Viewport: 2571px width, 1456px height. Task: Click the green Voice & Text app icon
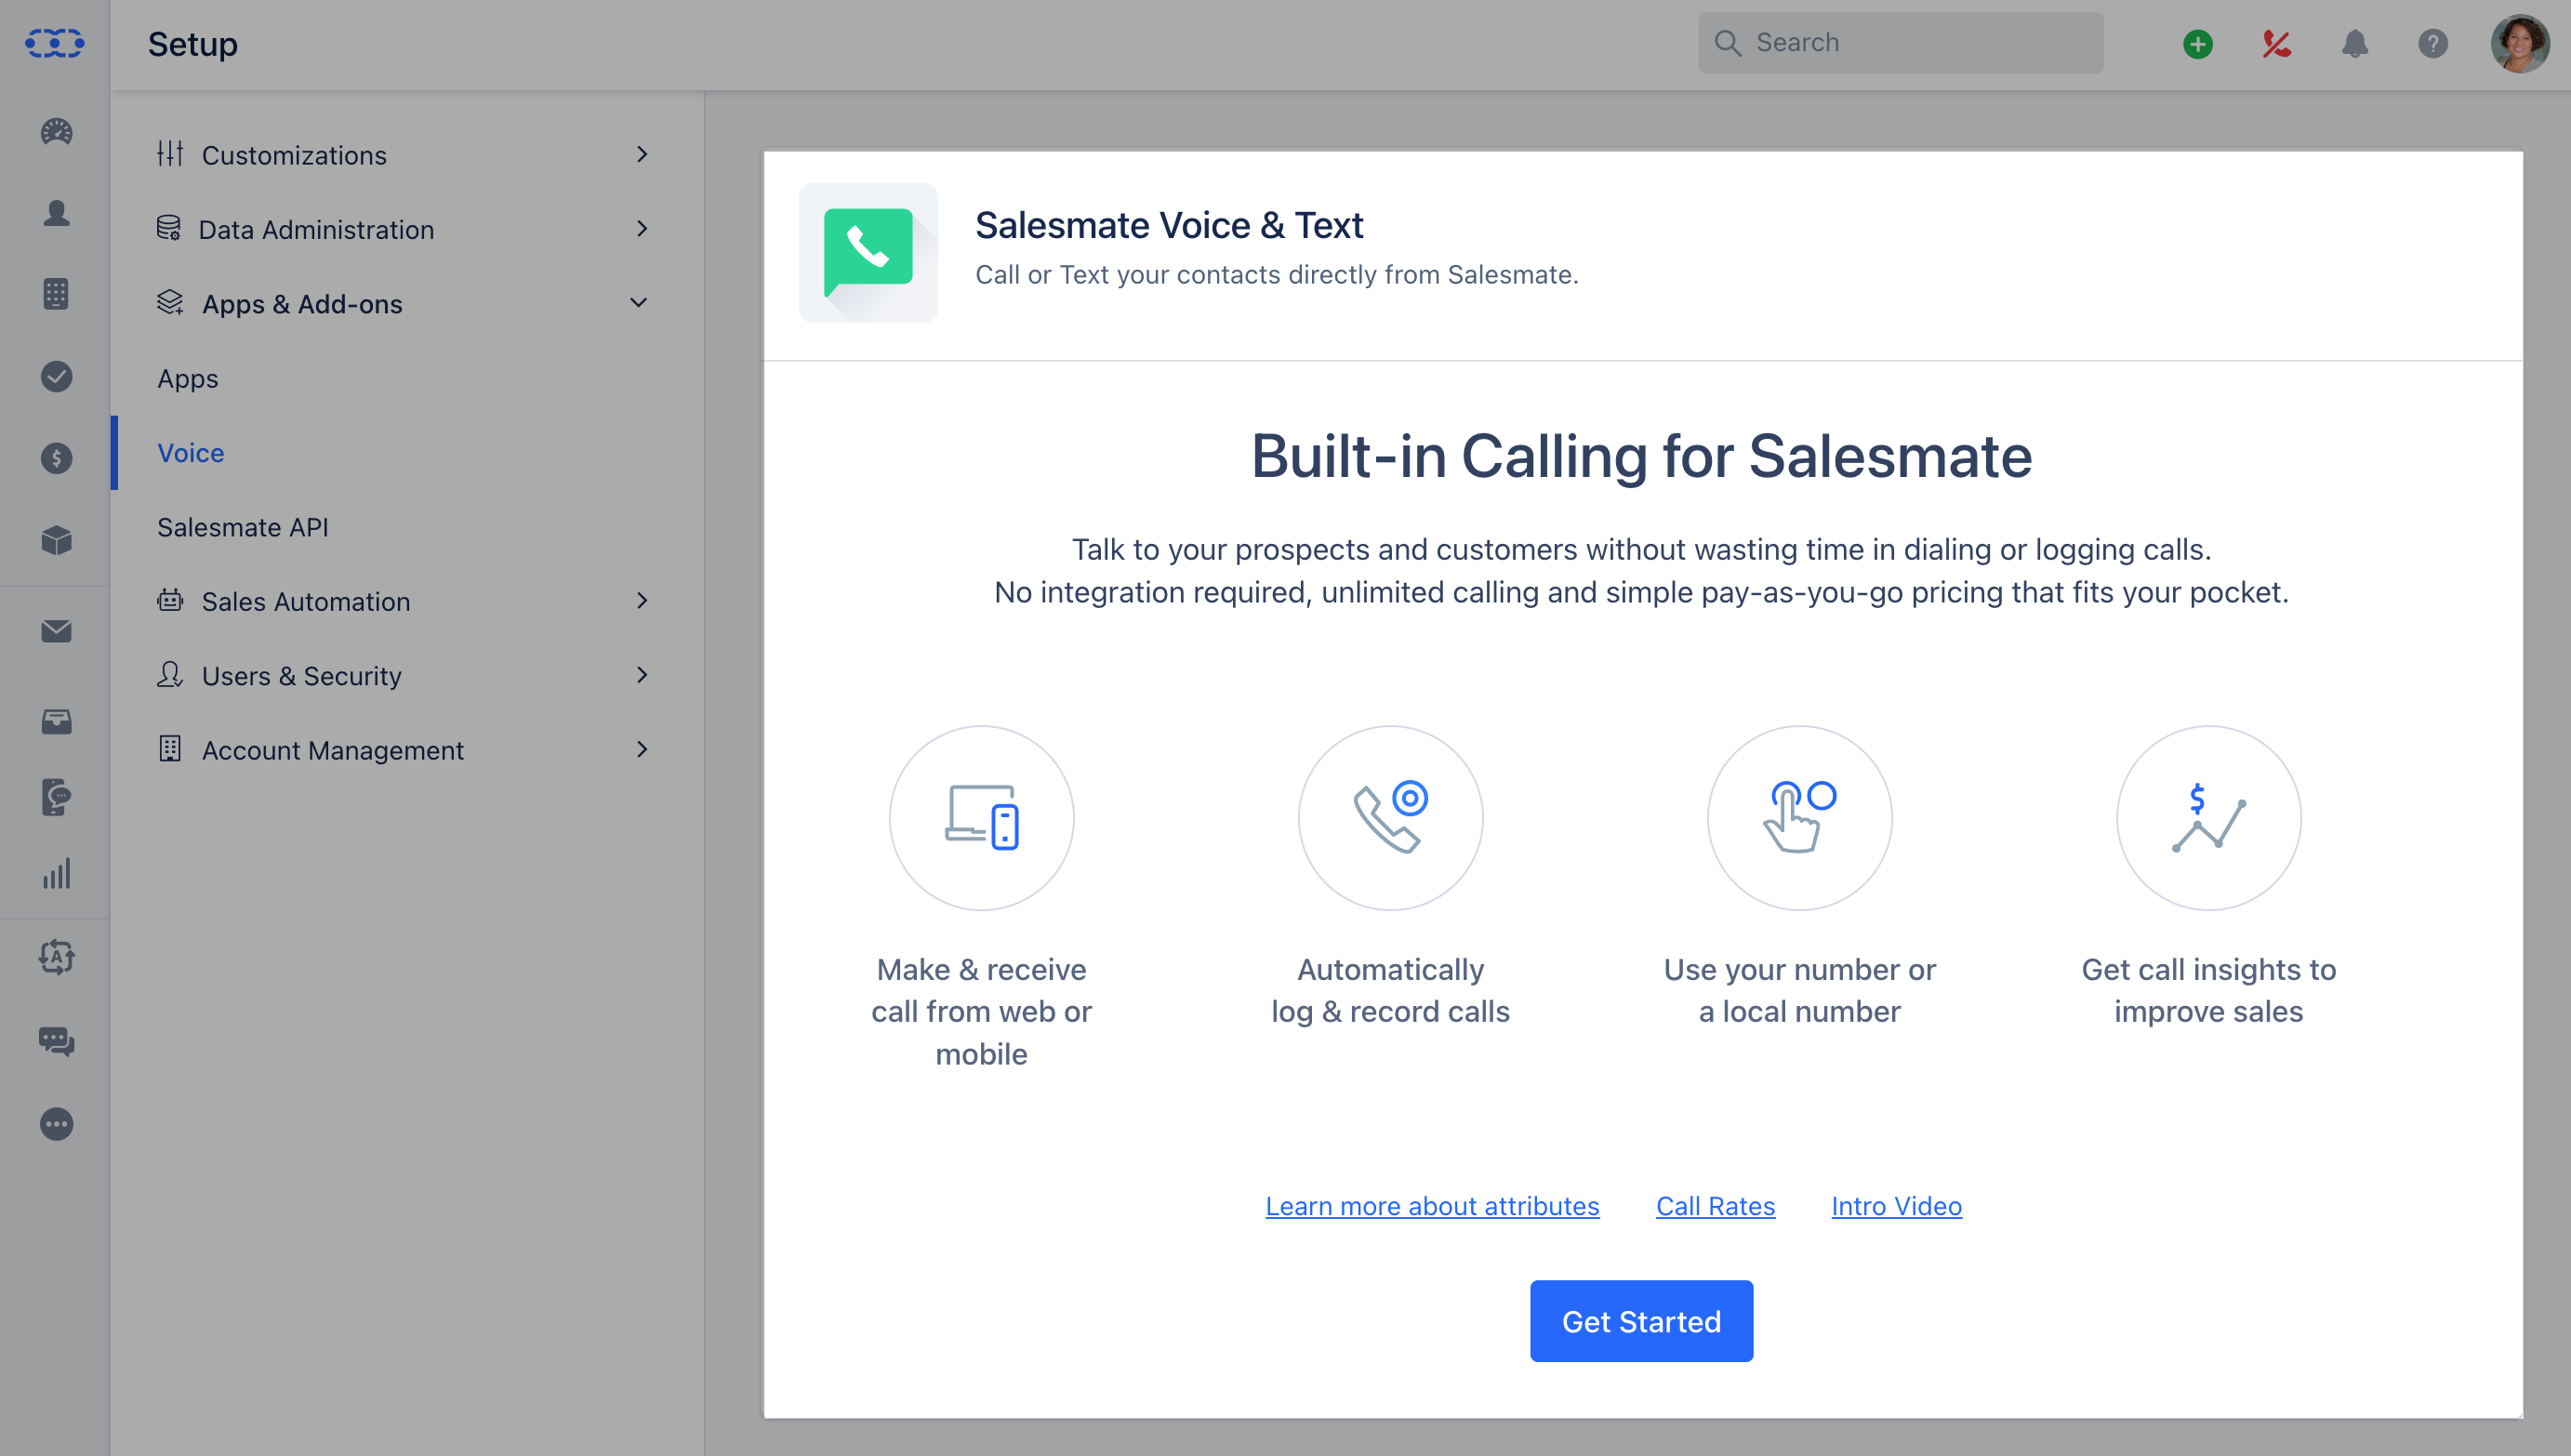pyautogui.click(x=867, y=252)
